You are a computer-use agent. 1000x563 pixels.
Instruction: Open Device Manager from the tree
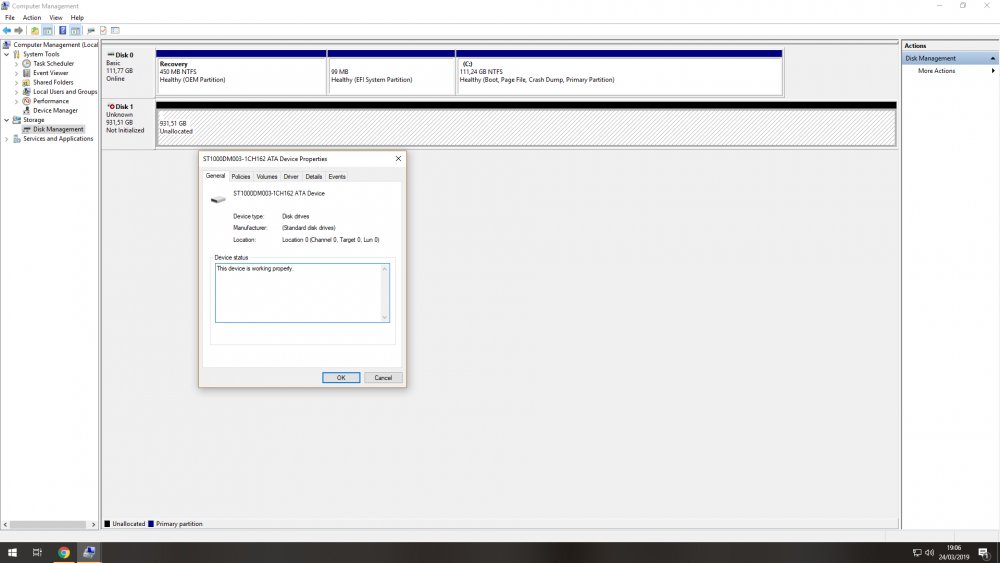pos(55,110)
